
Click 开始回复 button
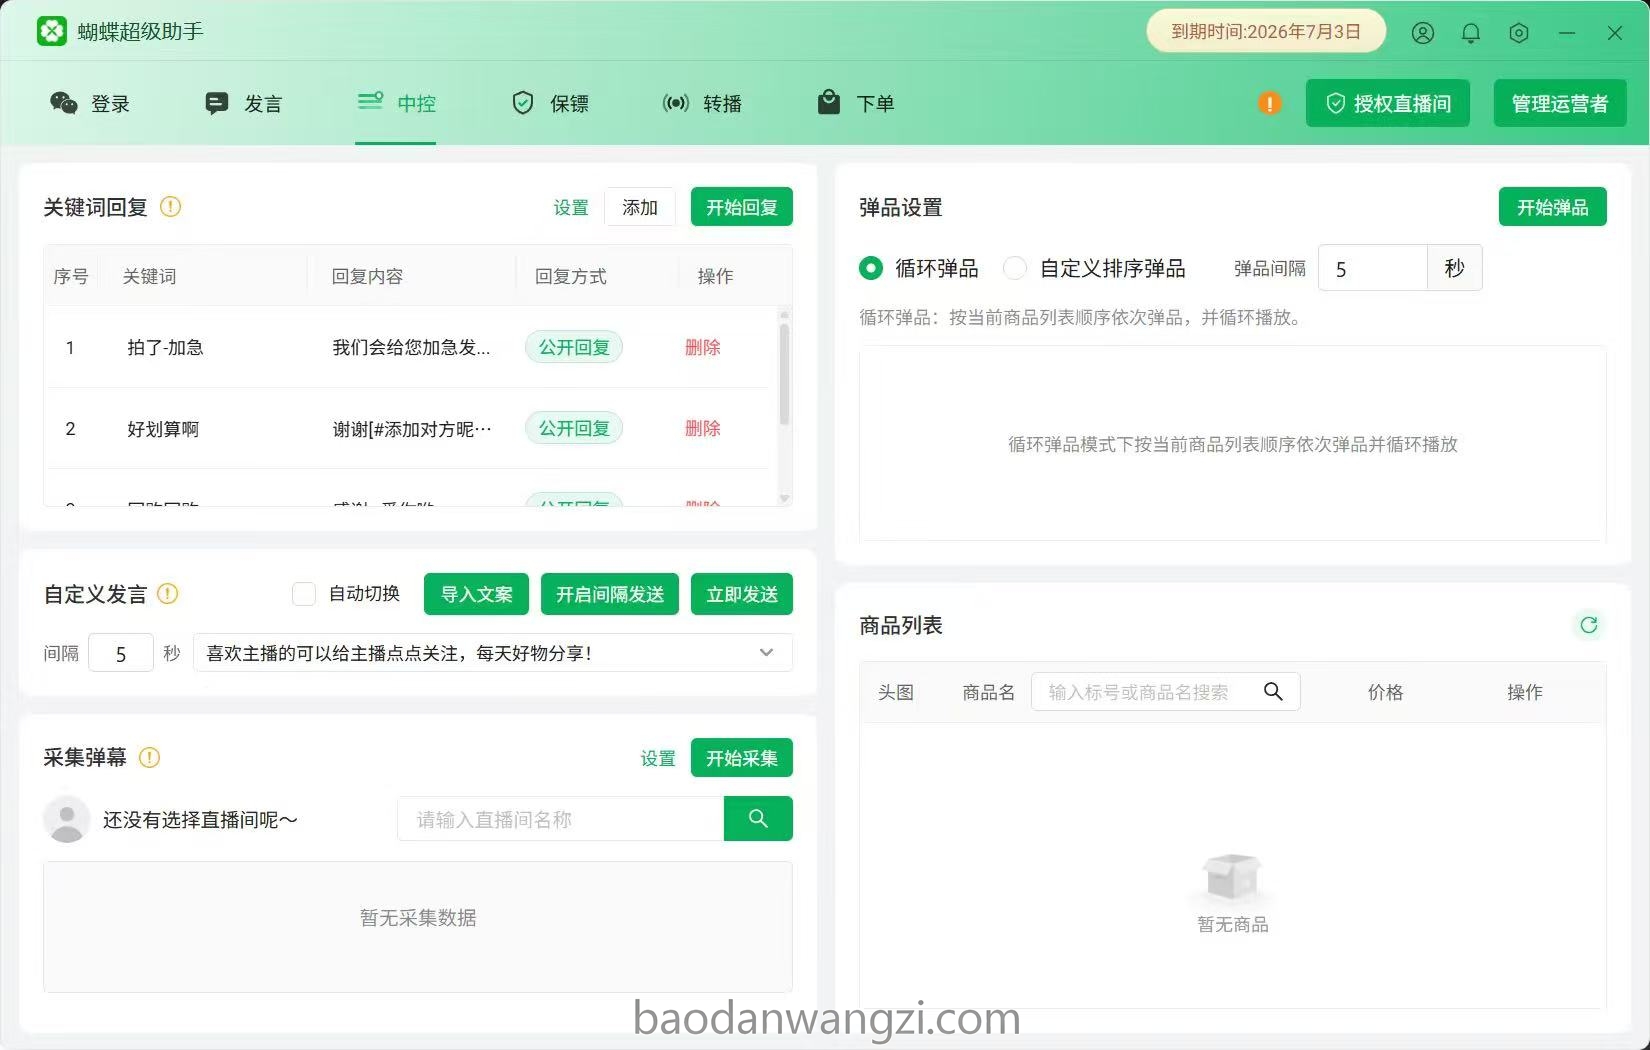[x=742, y=207]
